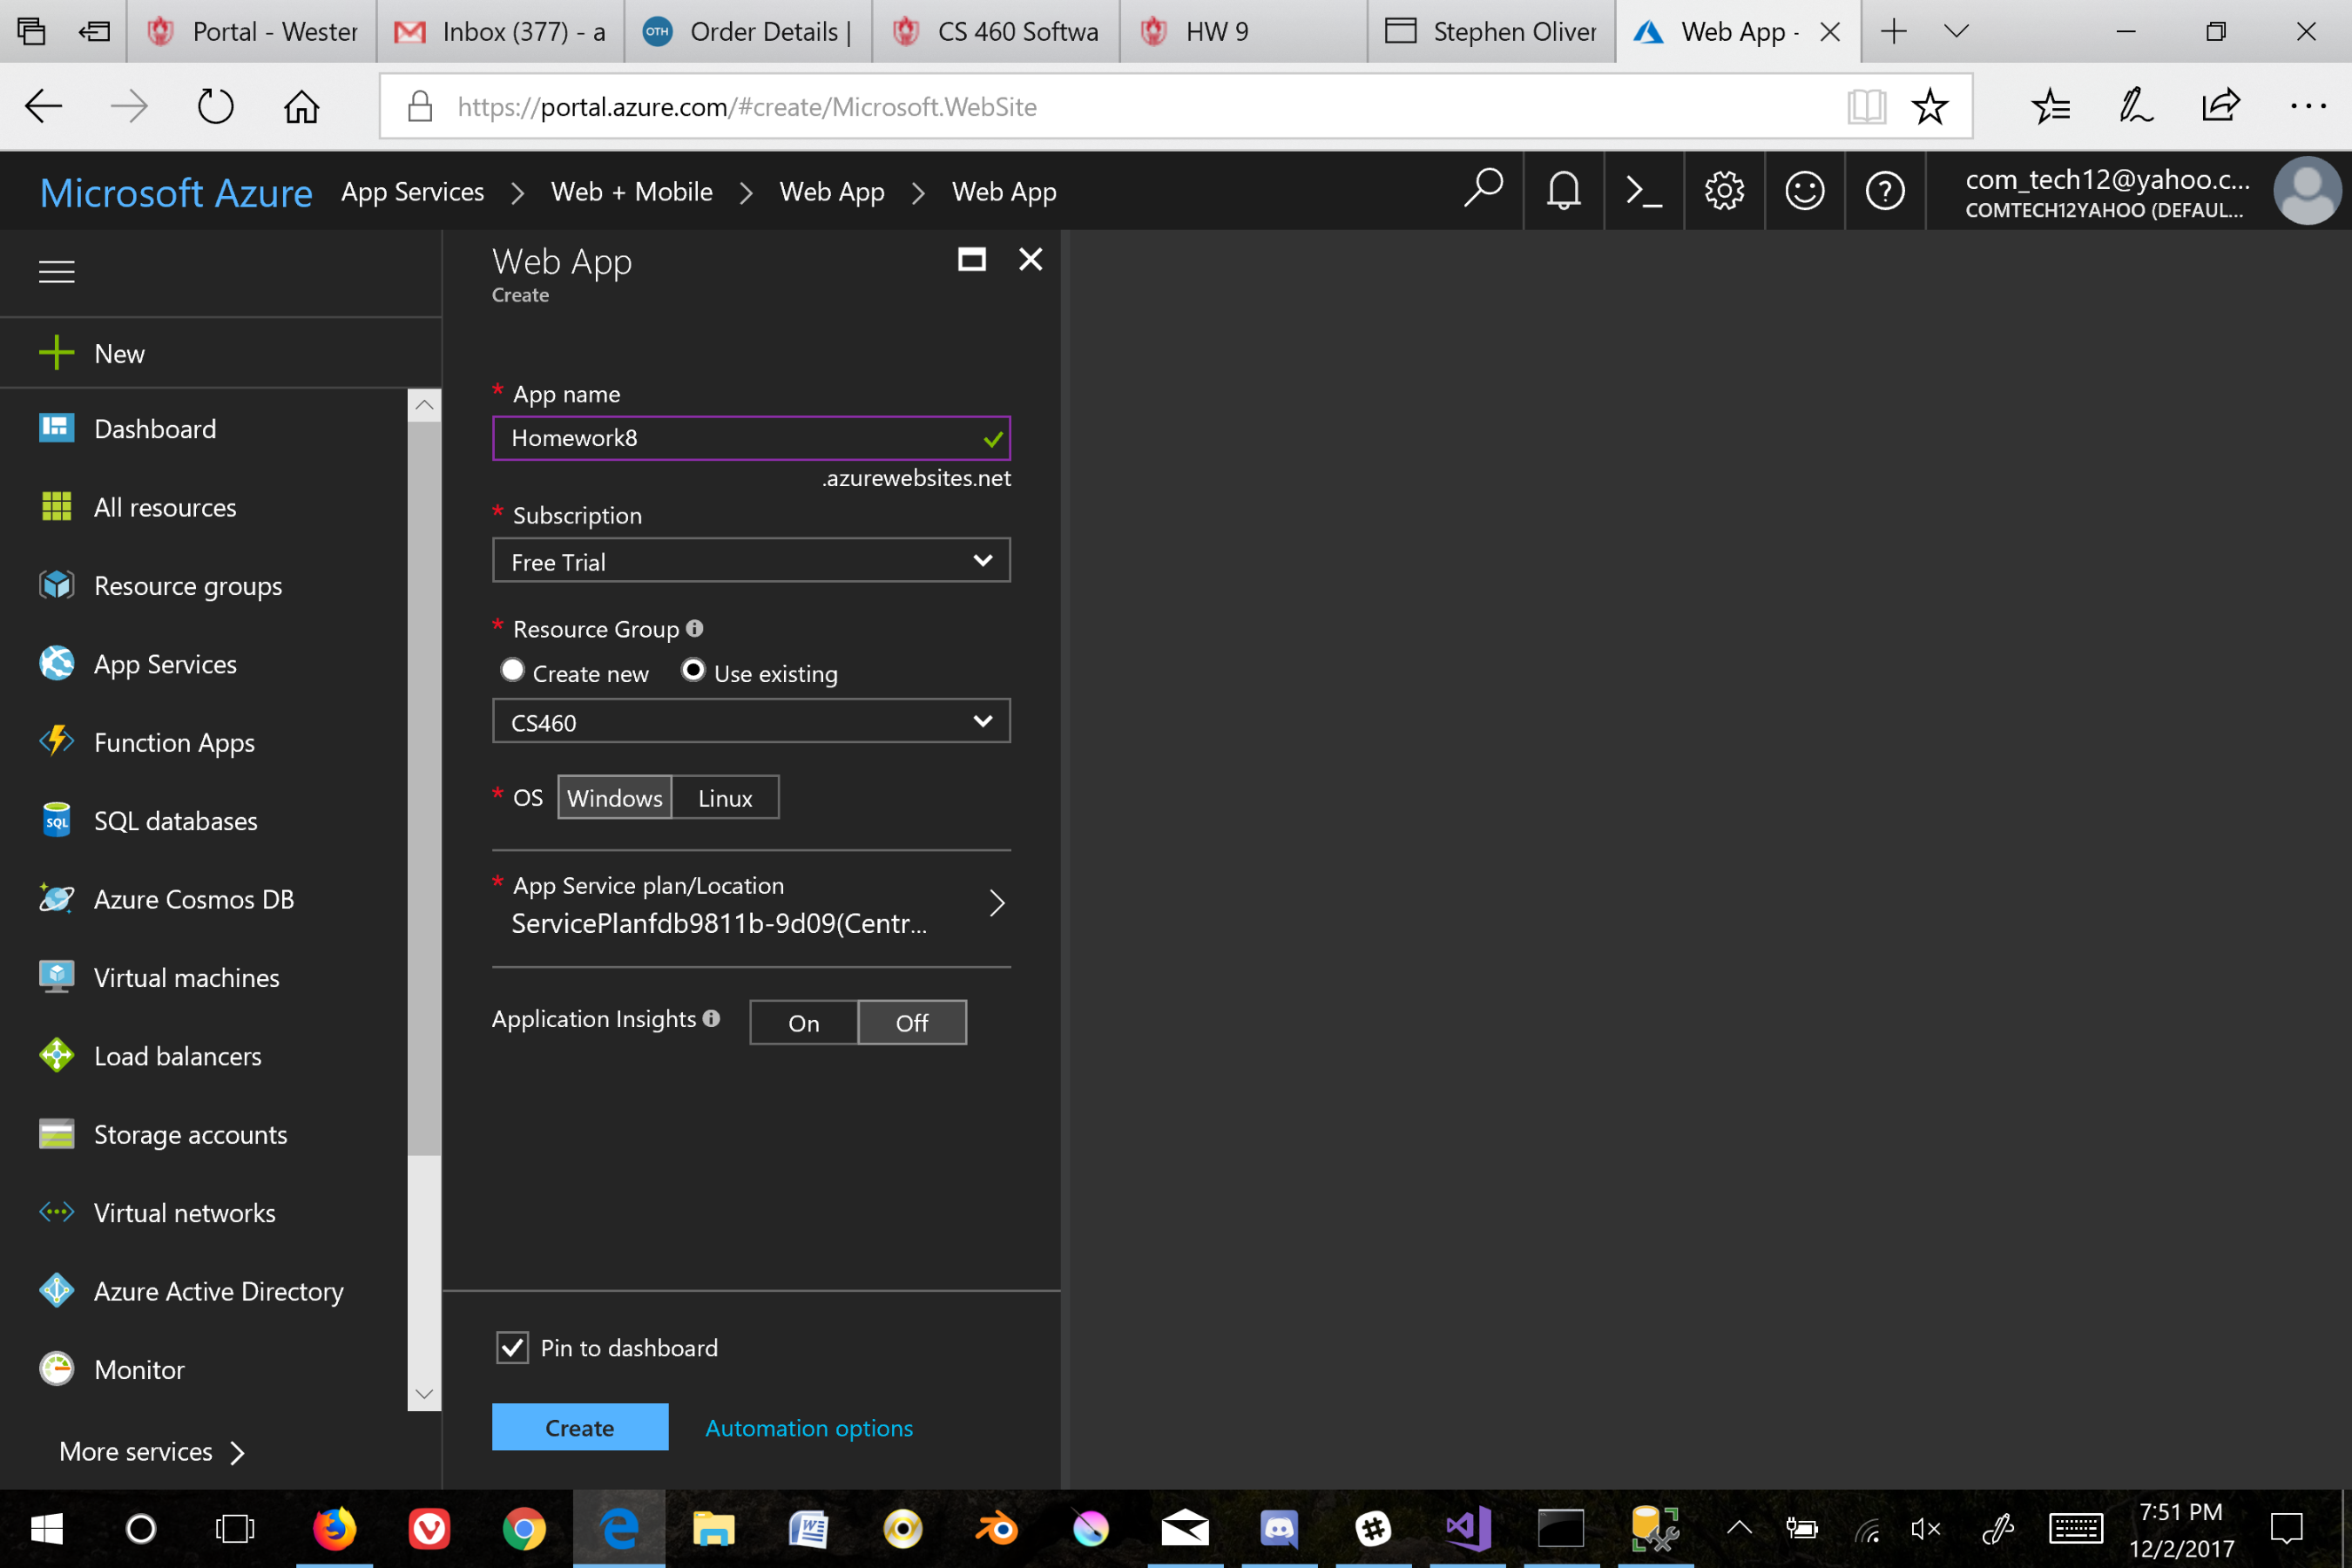
Task: Collapse sidebar with hamburger menu icon
Action: [x=57, y=271]
